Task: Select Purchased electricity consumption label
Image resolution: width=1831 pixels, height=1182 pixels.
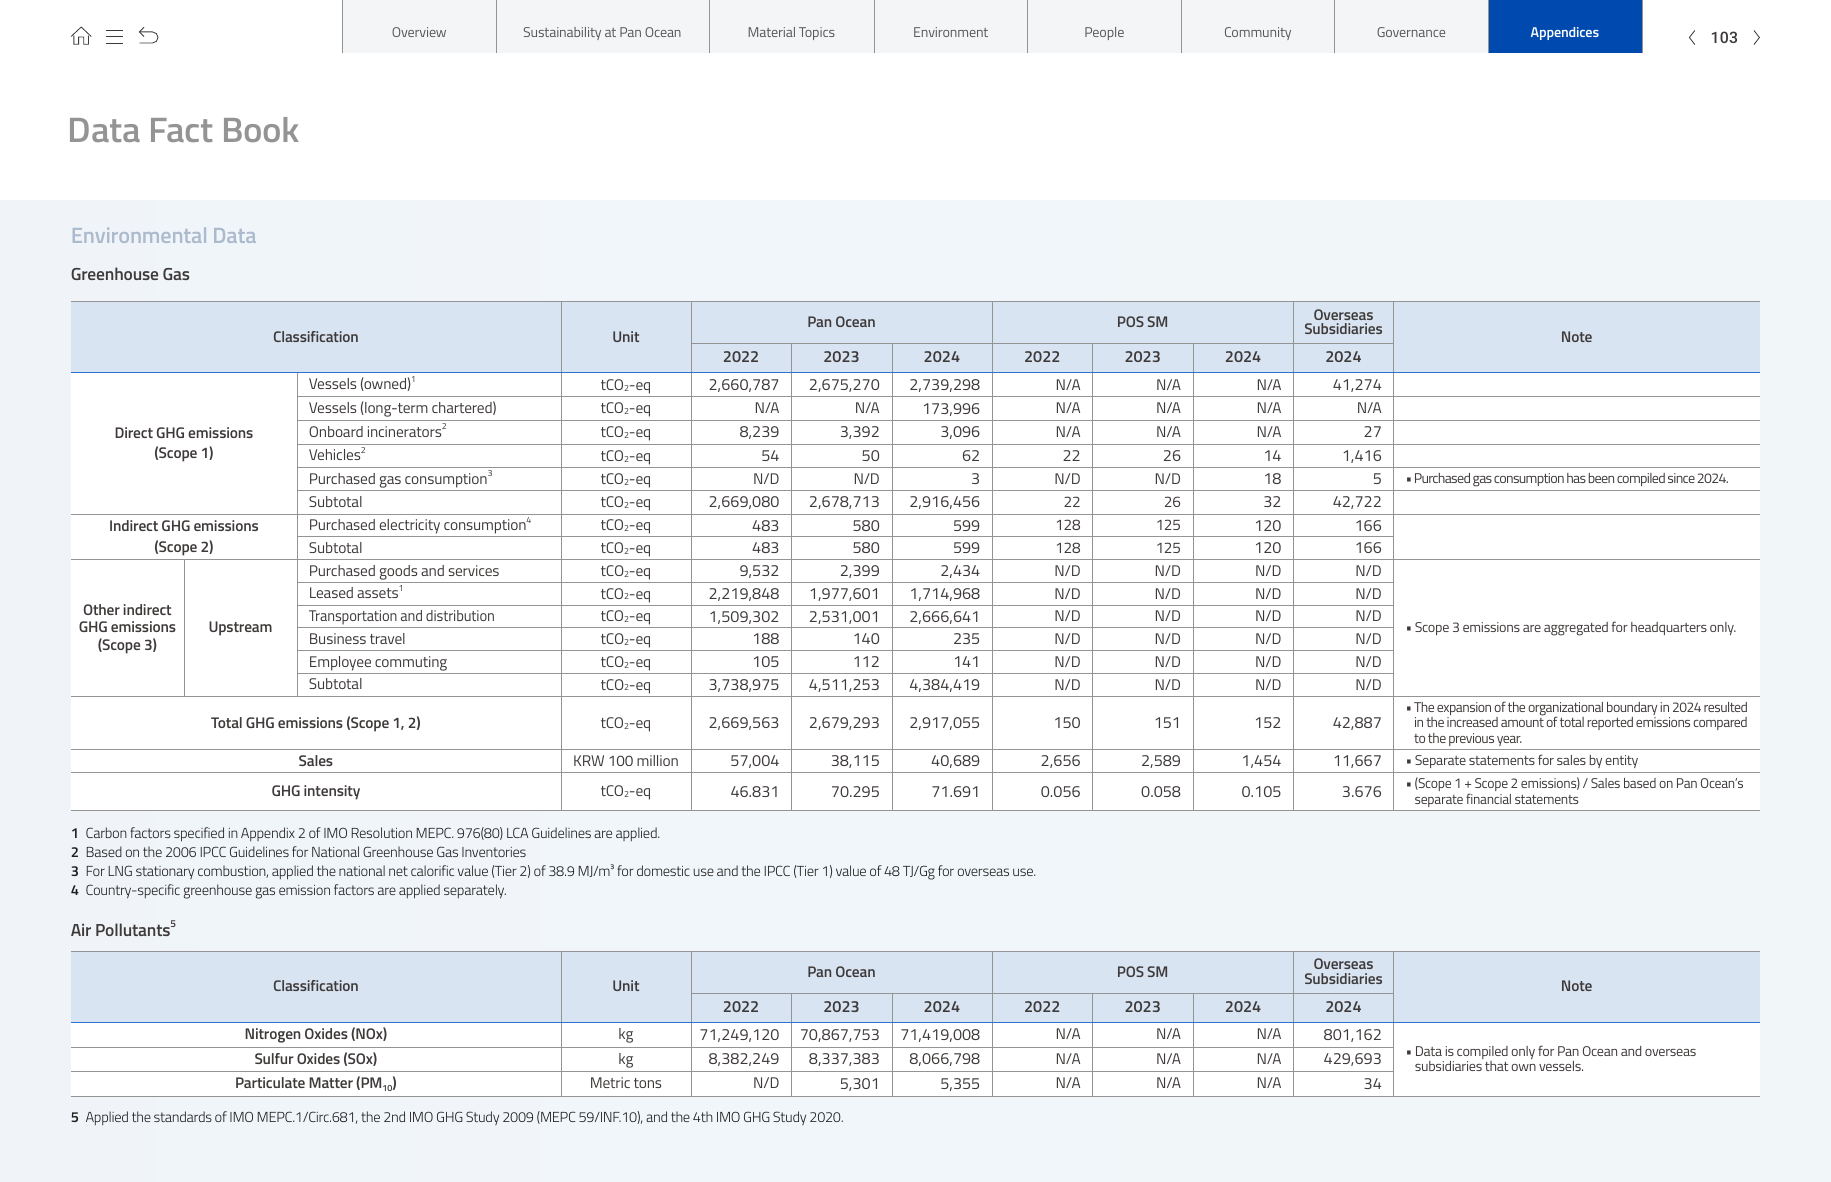Action: pyautogui.click(x=420, y=525)
